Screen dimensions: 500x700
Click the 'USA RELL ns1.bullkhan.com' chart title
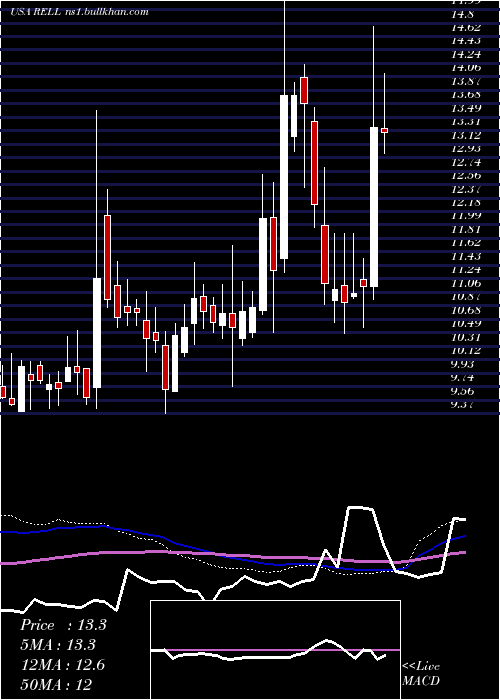79,12
